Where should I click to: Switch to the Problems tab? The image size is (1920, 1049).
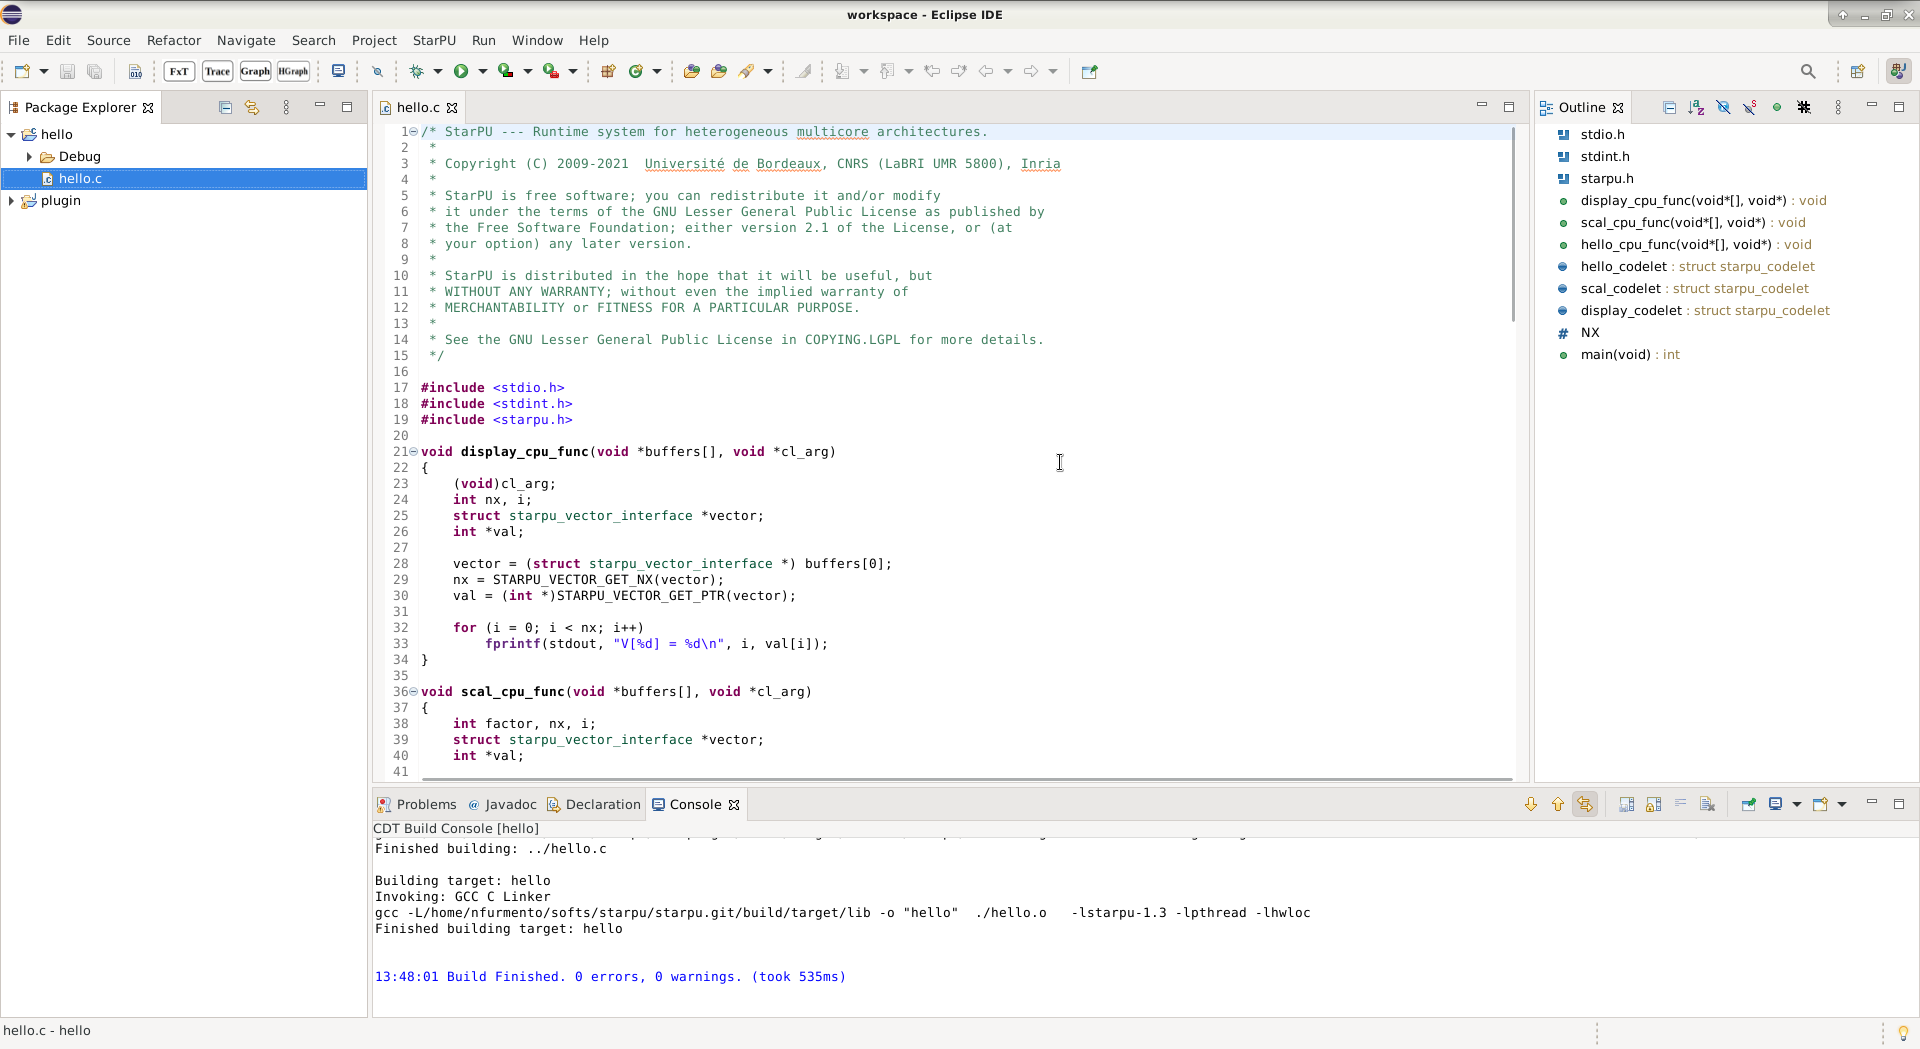click(416, 804)
